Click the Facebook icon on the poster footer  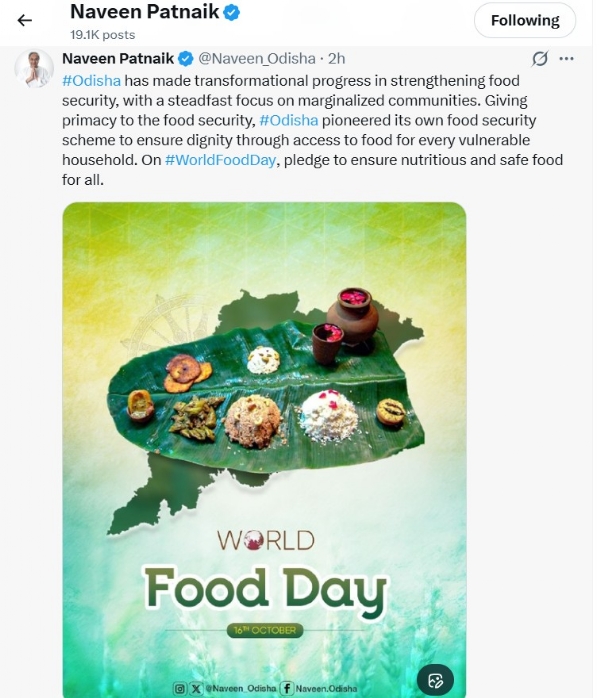(x=287, y=689)
